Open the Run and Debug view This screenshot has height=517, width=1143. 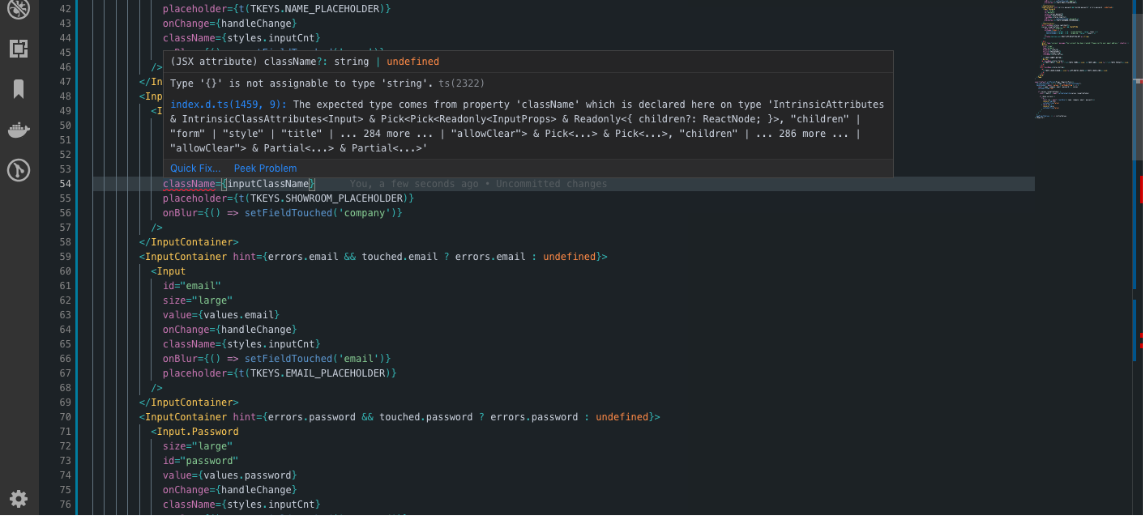[18, 9]
